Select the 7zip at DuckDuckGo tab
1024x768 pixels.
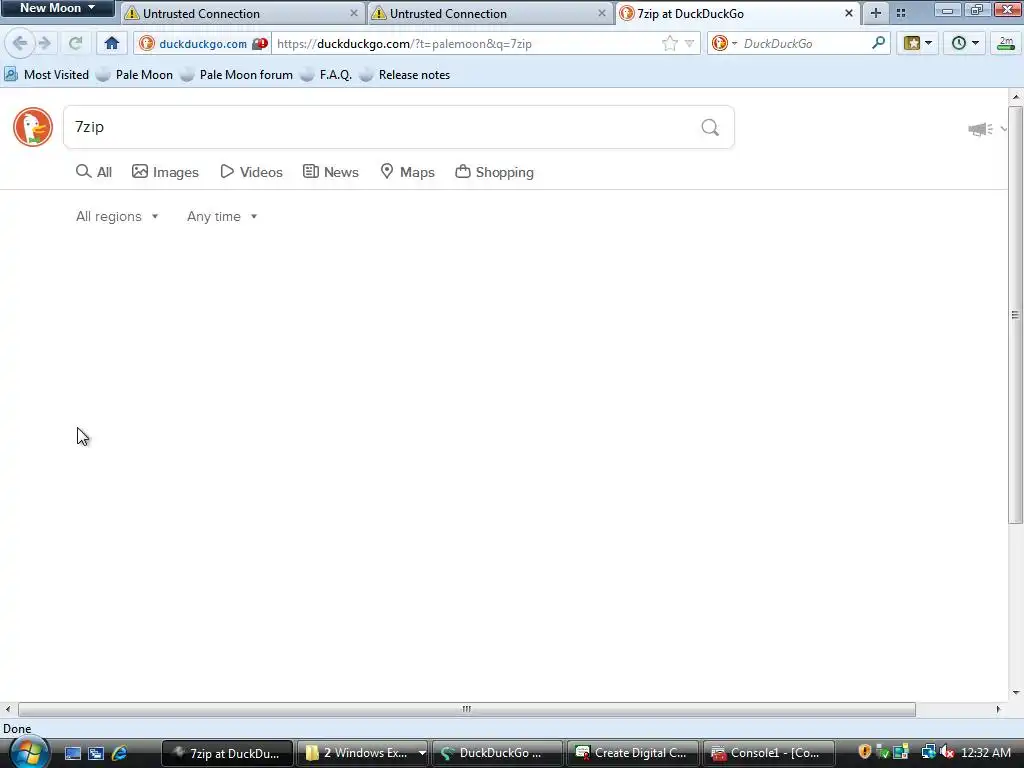click(737, 13)
